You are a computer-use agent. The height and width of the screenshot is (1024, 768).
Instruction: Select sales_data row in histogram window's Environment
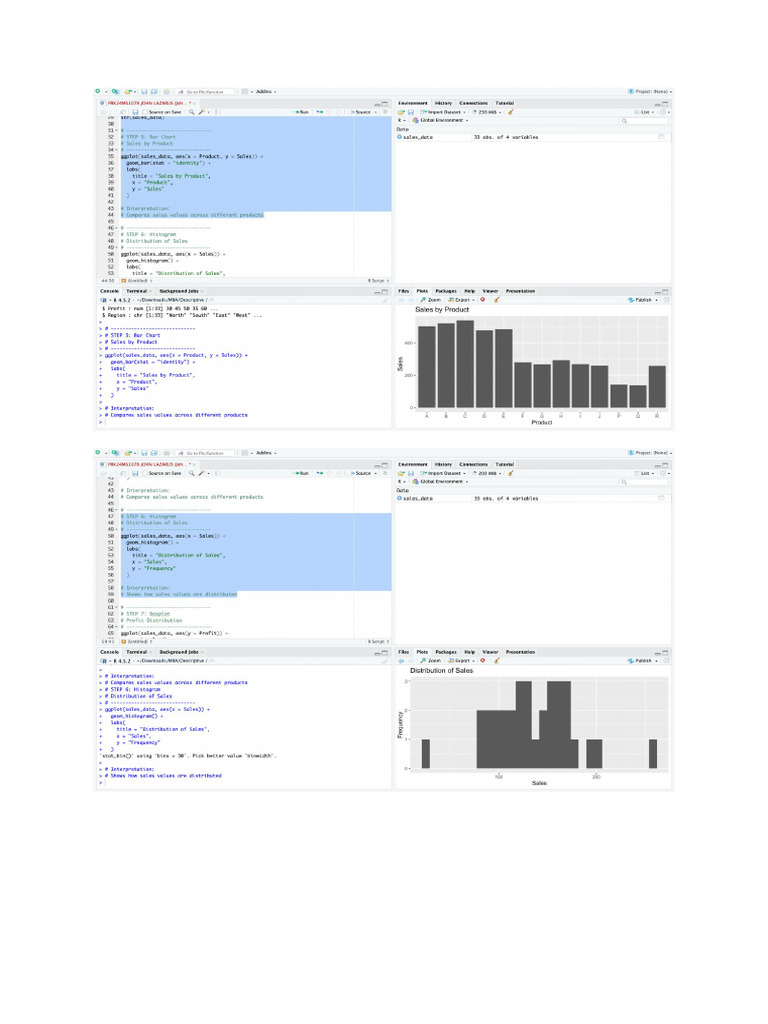[532, 498]
